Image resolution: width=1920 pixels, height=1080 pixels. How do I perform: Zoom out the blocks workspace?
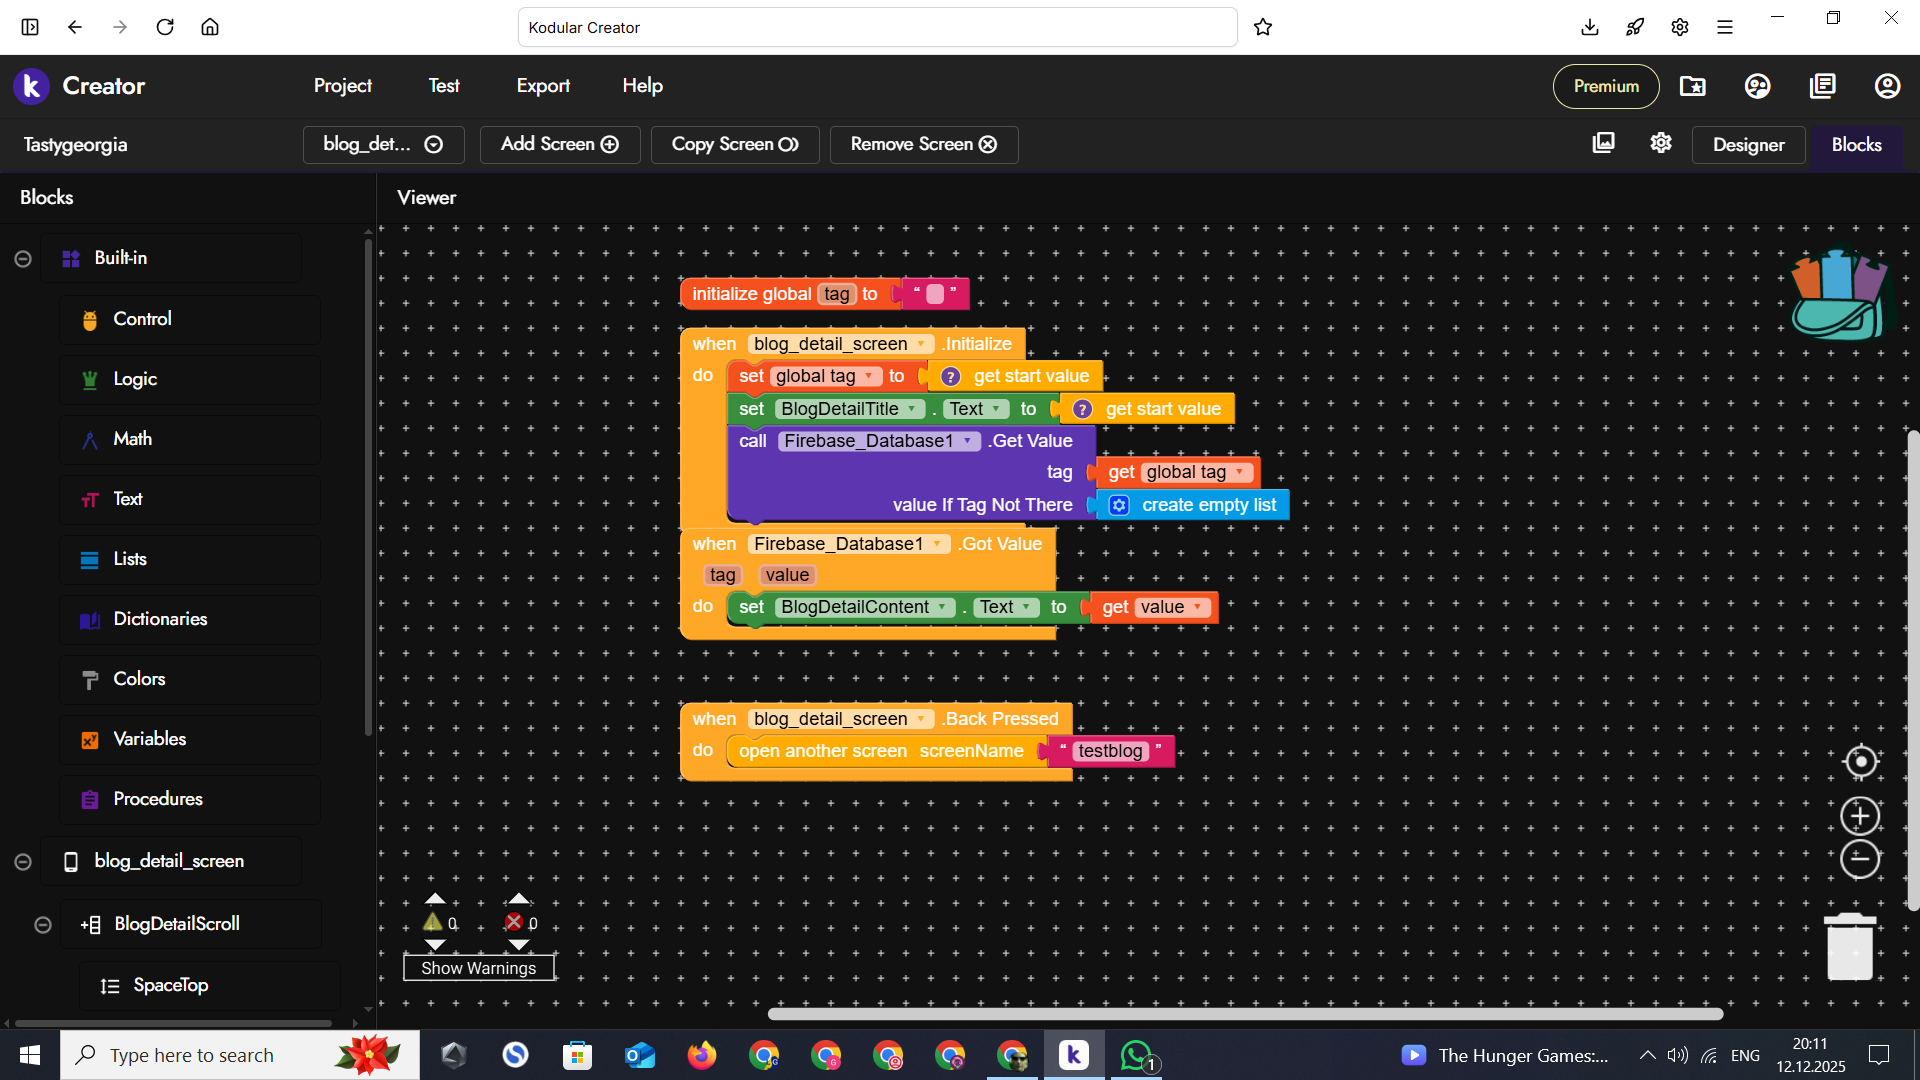[x=1860, y=859]
